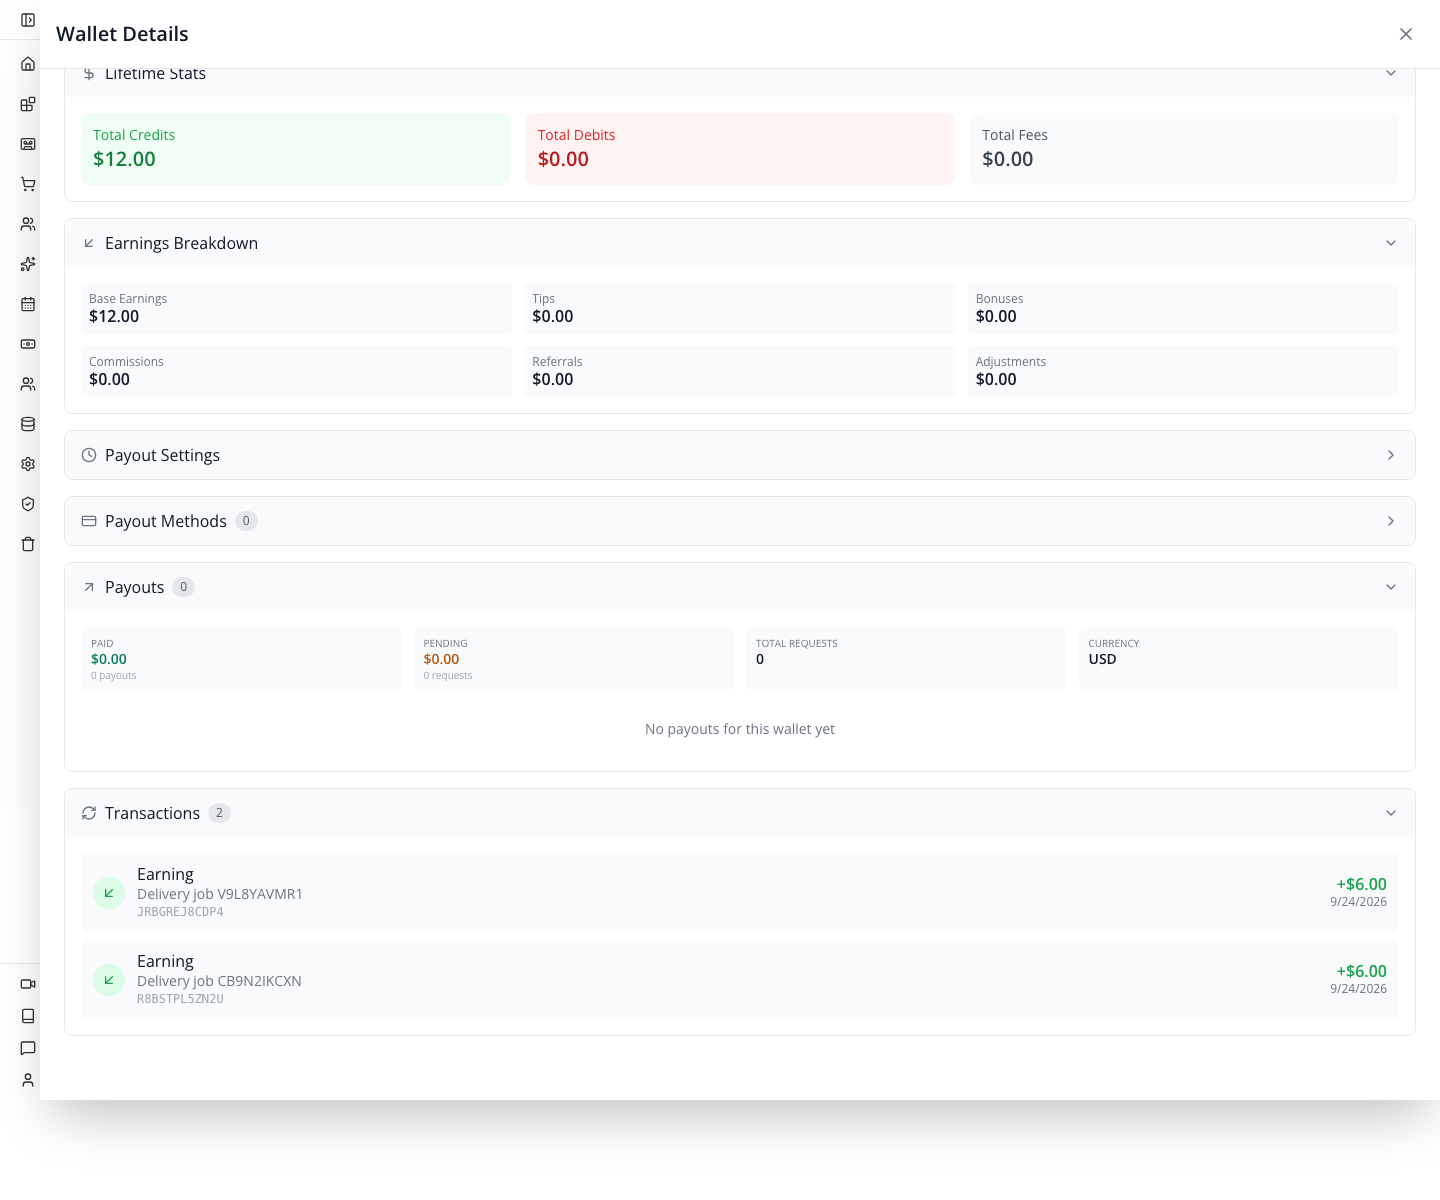
Task: Open the cassette-style card icon in sidebar
Action: [28, 144]
